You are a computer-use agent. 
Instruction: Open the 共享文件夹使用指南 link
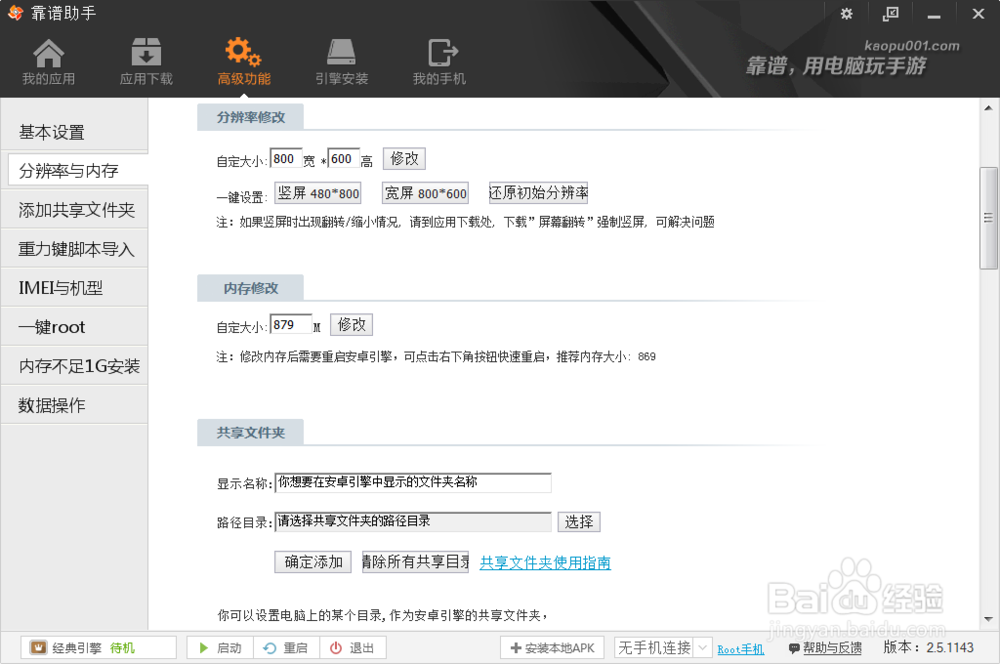[544, 562]
